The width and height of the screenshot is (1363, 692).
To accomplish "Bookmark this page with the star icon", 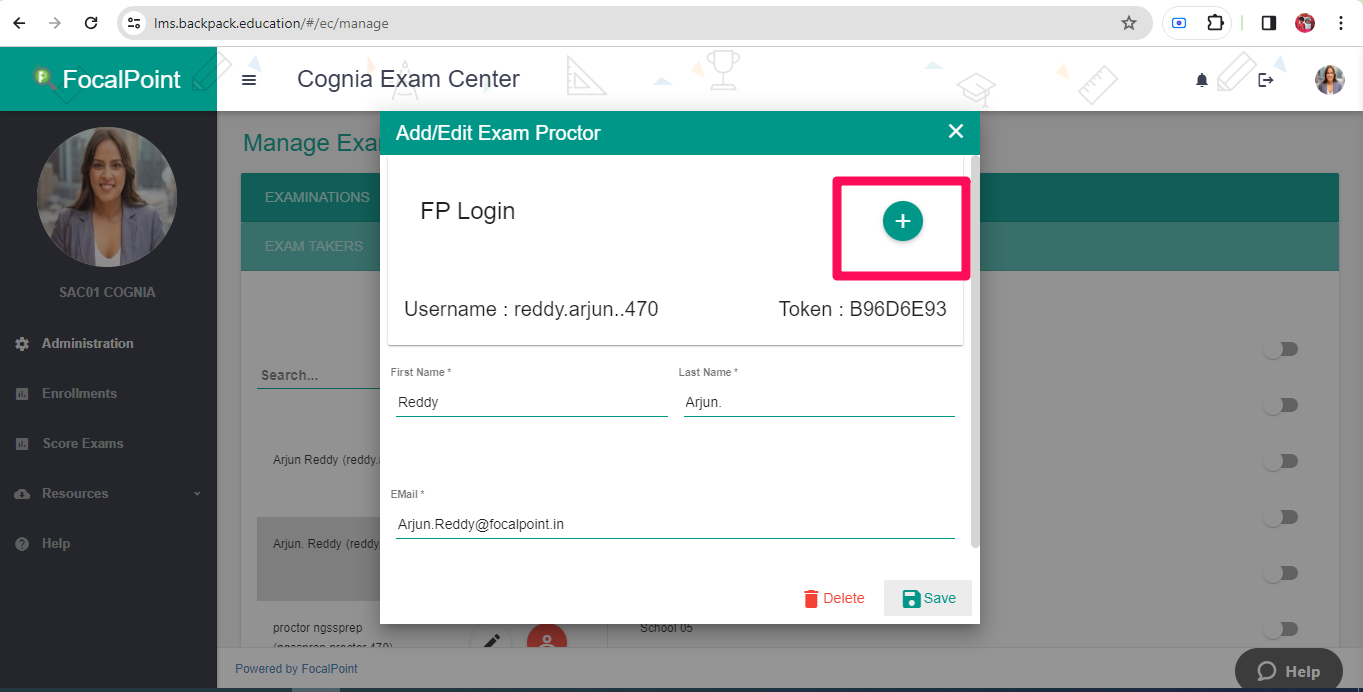I will [1129, 23].
